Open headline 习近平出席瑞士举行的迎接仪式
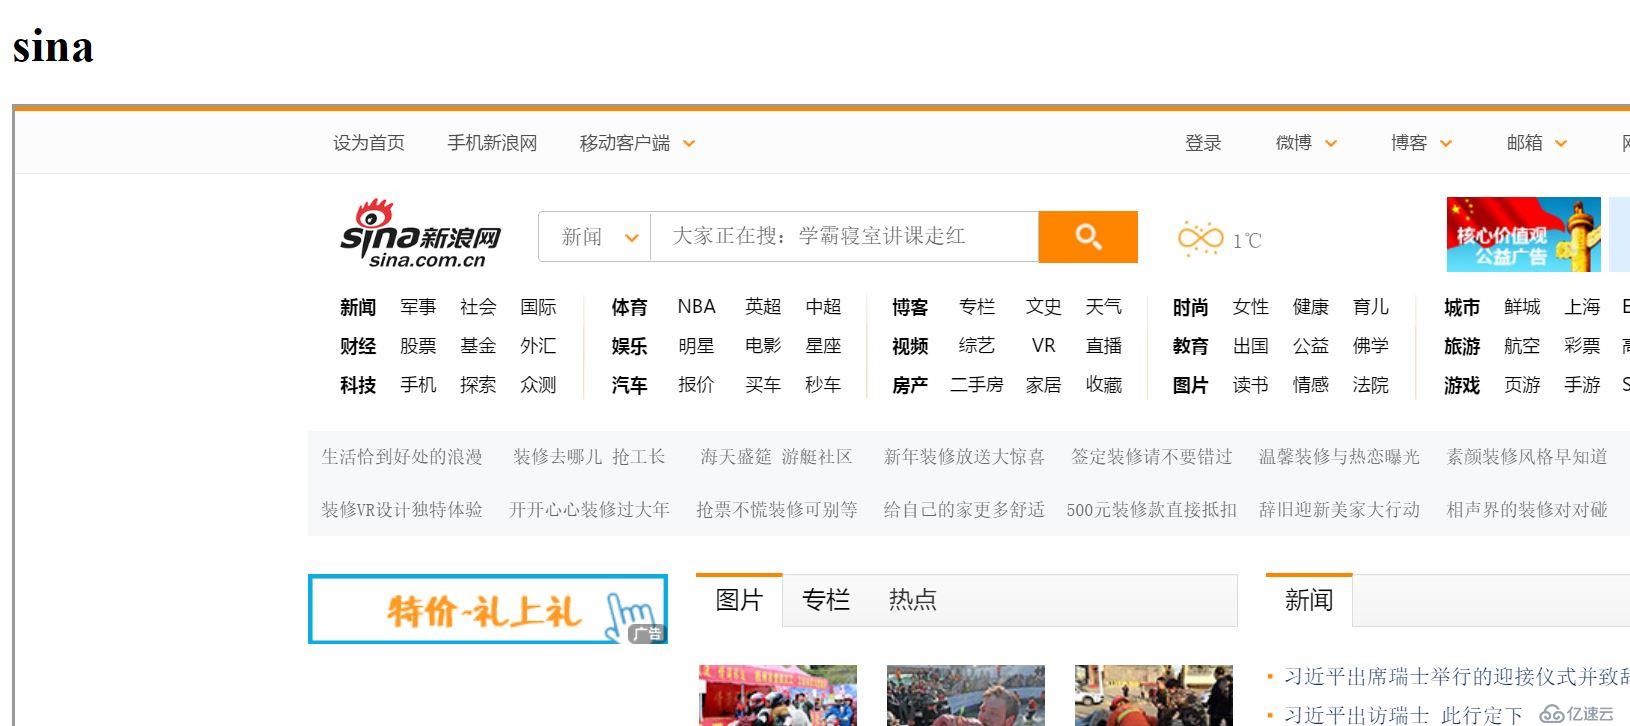 pos(1457,677)
